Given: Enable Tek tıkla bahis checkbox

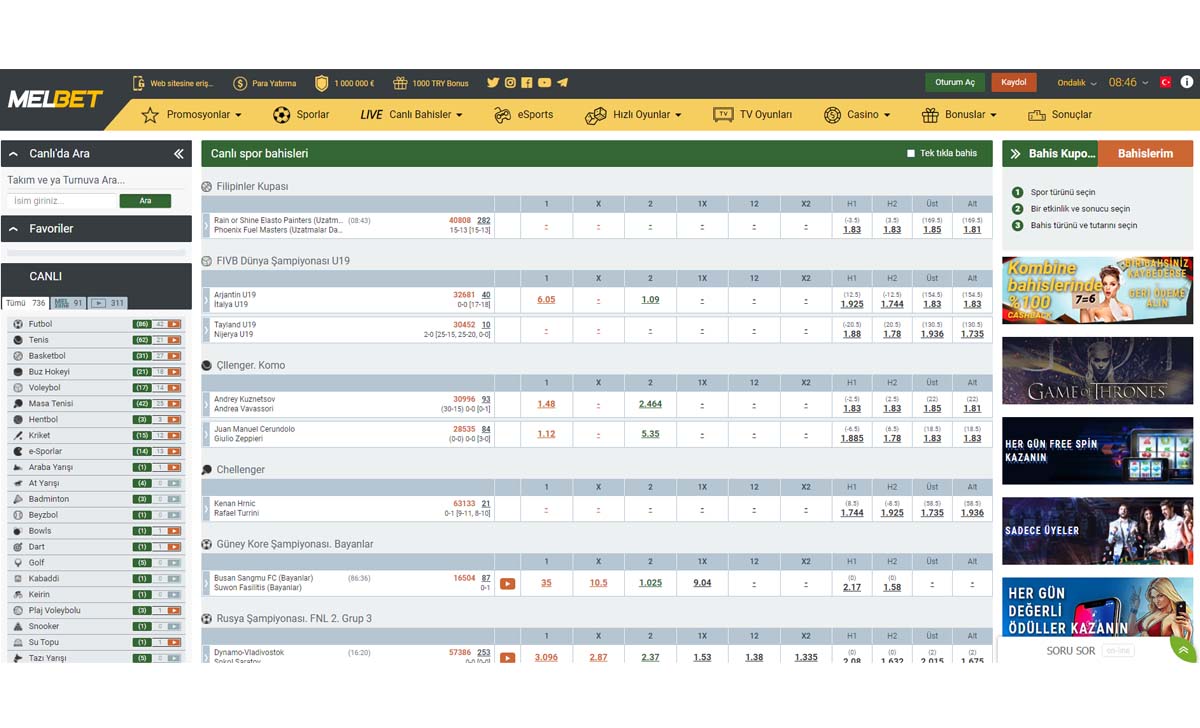Looking at the screenshot, I should 911,154.
